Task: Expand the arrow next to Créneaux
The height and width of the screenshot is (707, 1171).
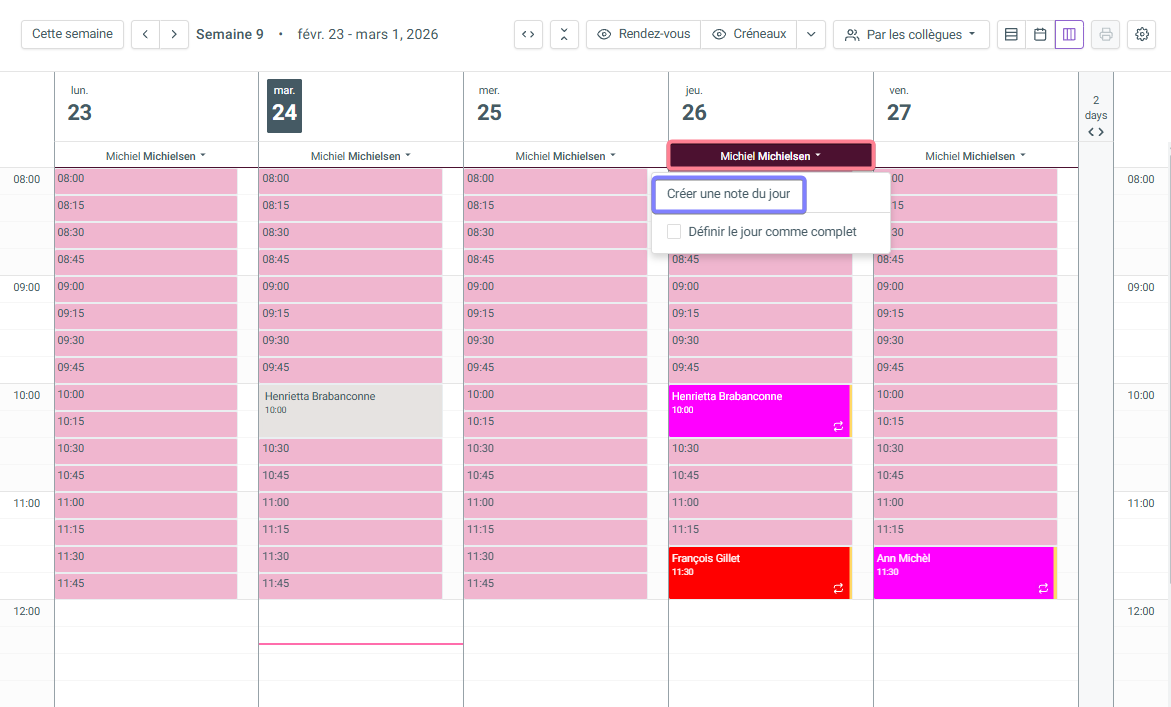Action: pos(811,34)
